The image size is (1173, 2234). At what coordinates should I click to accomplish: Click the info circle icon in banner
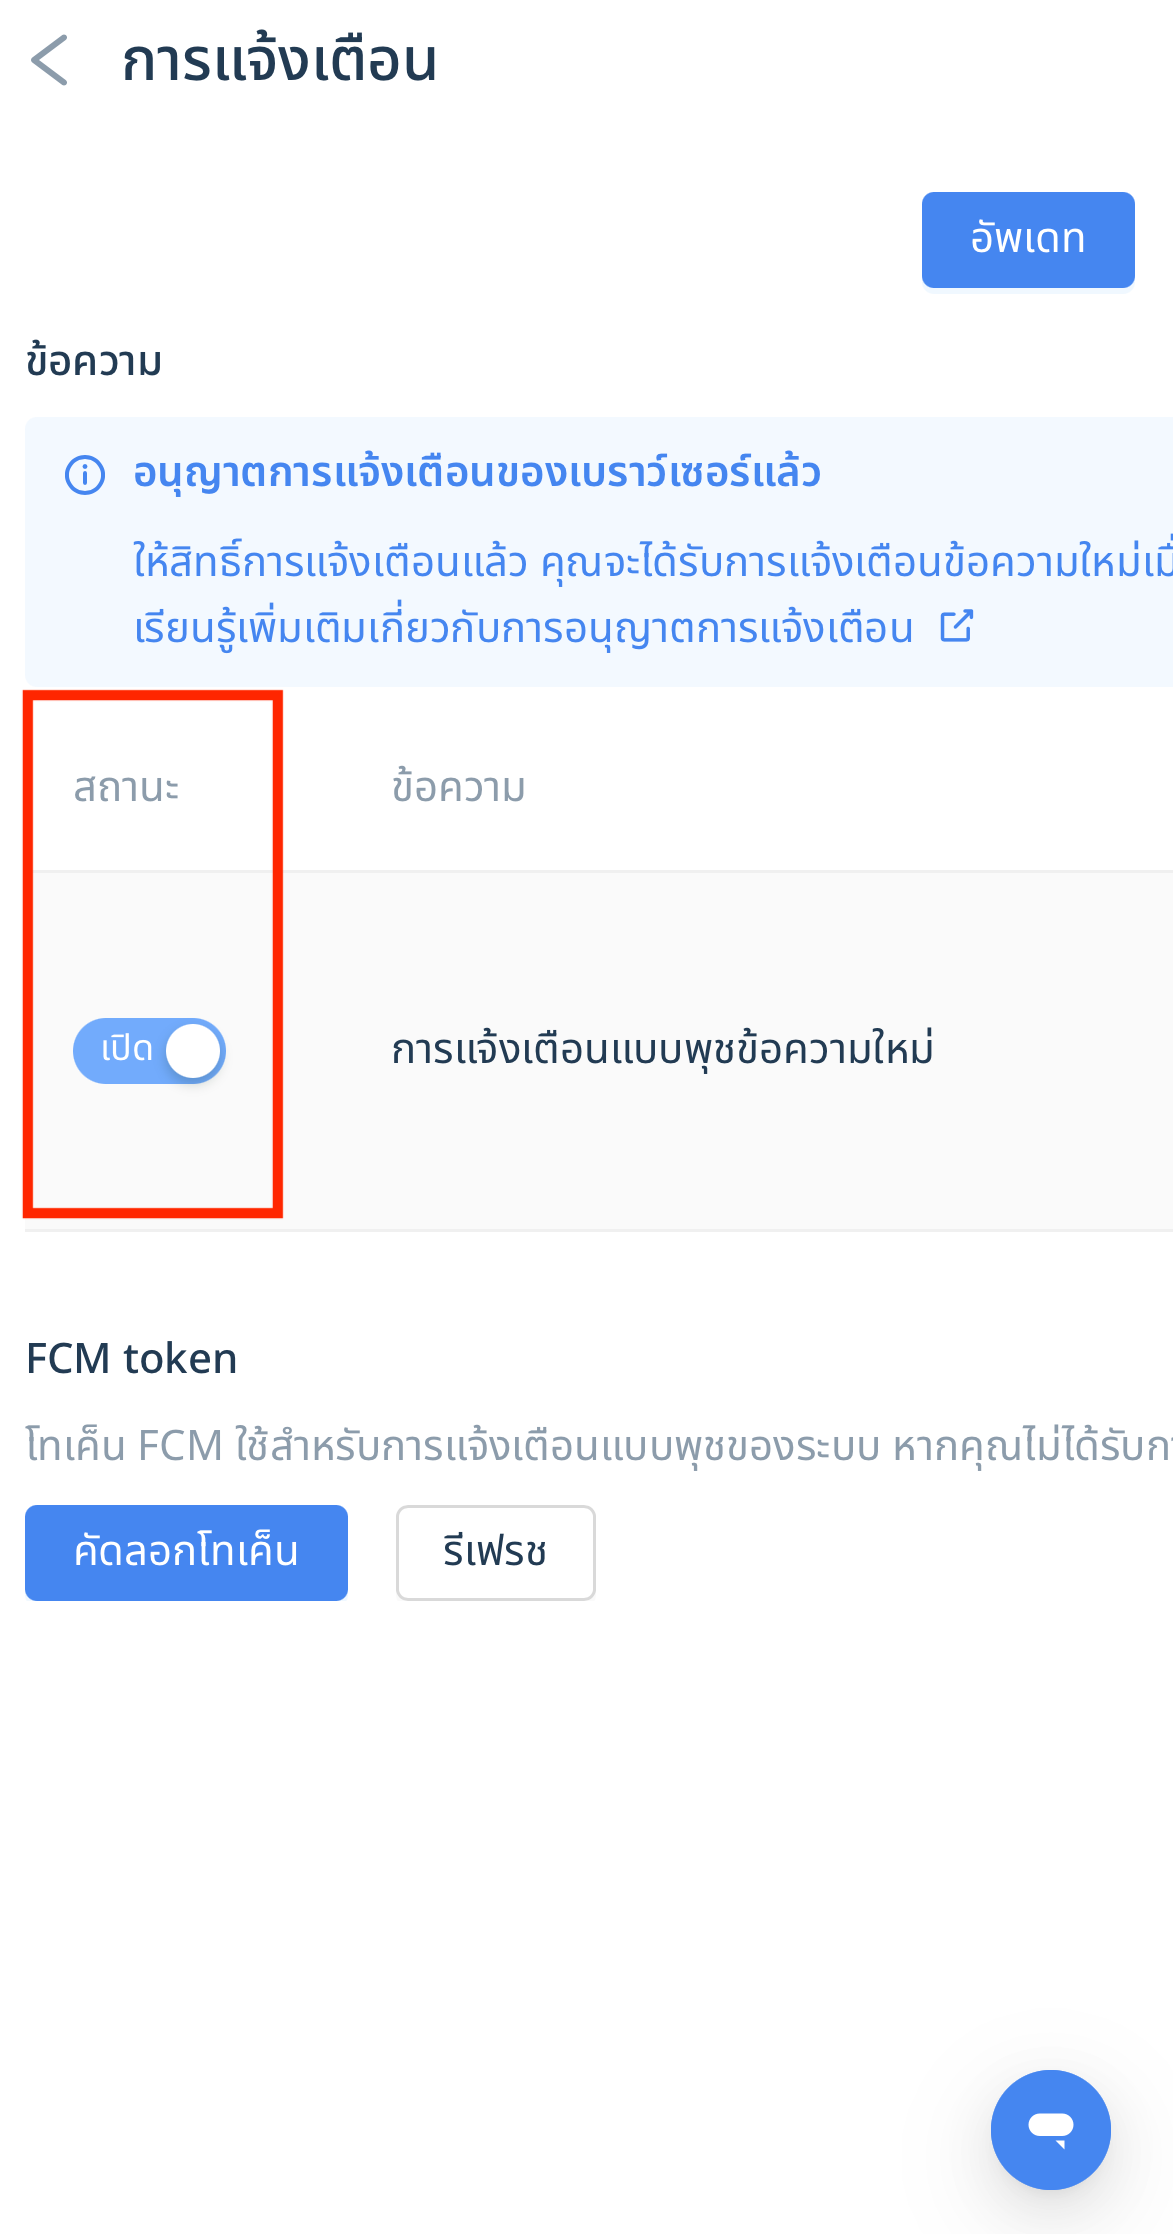(x=85, y=475)
